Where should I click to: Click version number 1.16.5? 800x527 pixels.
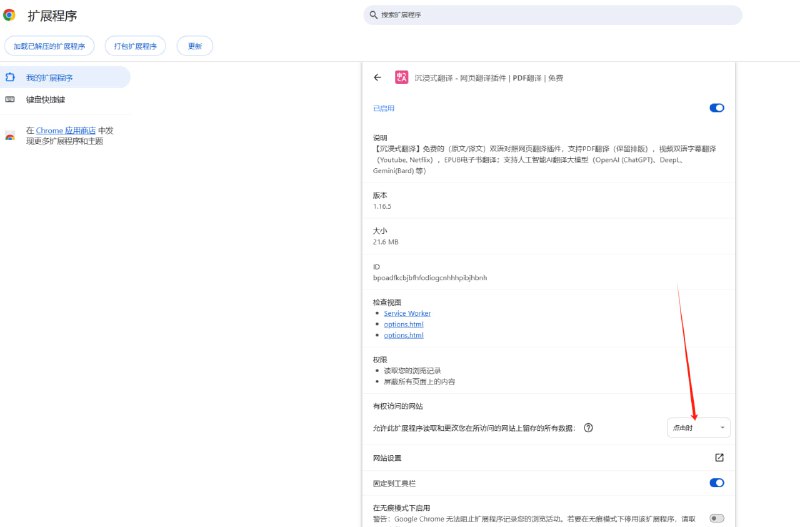tap(382, 207)
